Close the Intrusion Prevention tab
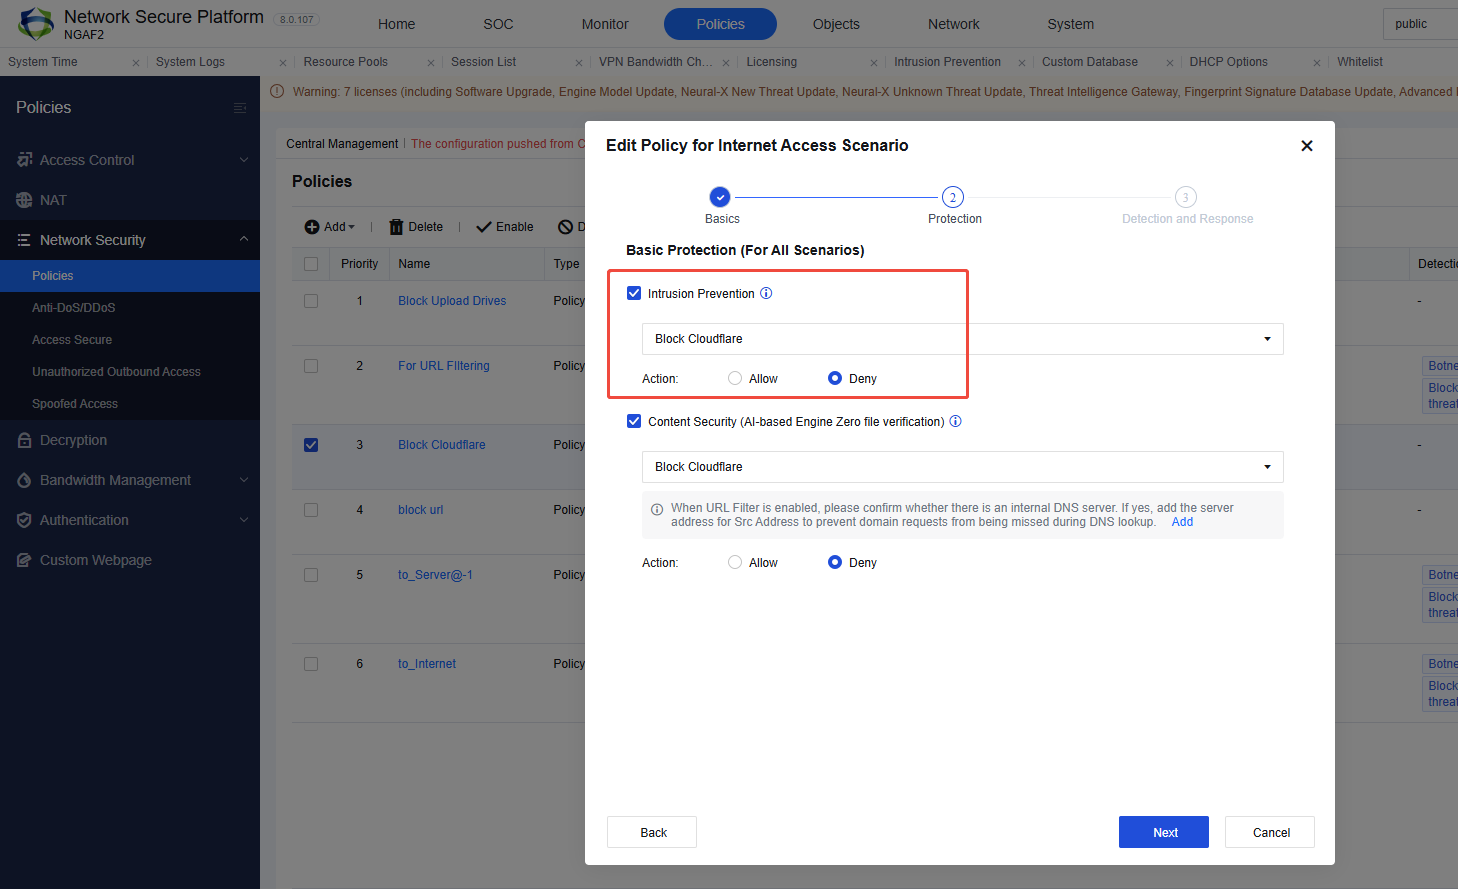The width and height of the screenshot is (1458, 889). pos(1022,63)
